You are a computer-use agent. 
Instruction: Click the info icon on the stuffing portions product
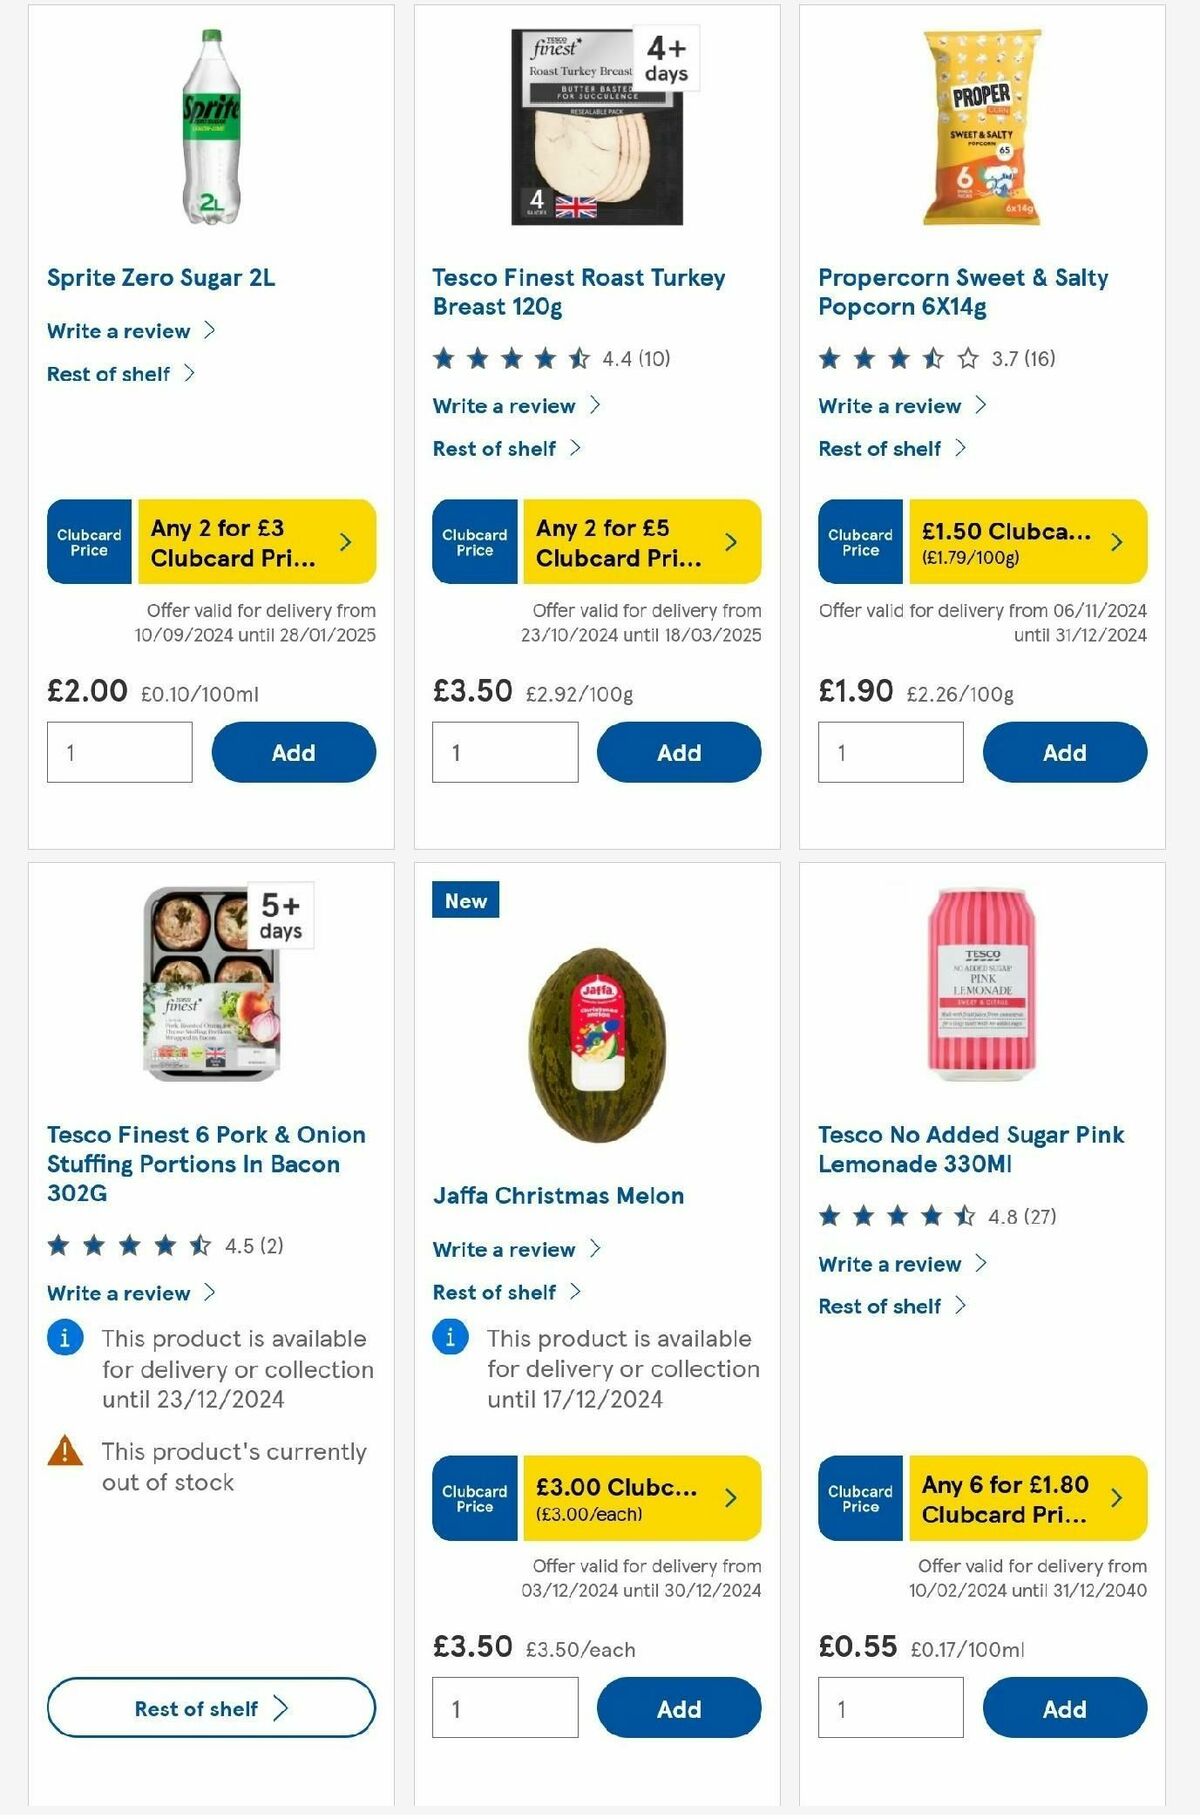[x=64, y=1338]
